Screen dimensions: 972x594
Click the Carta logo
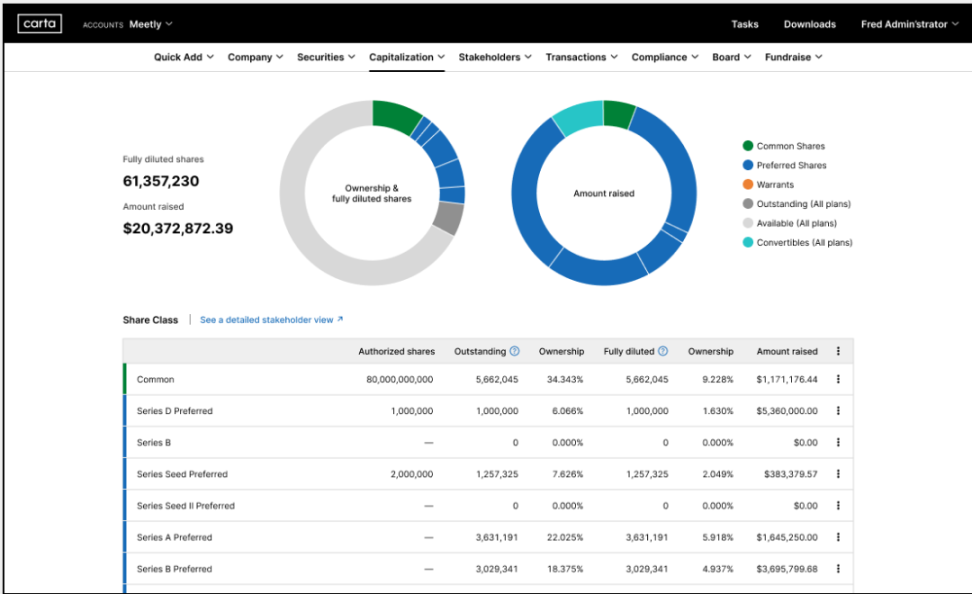coord(40,24)
